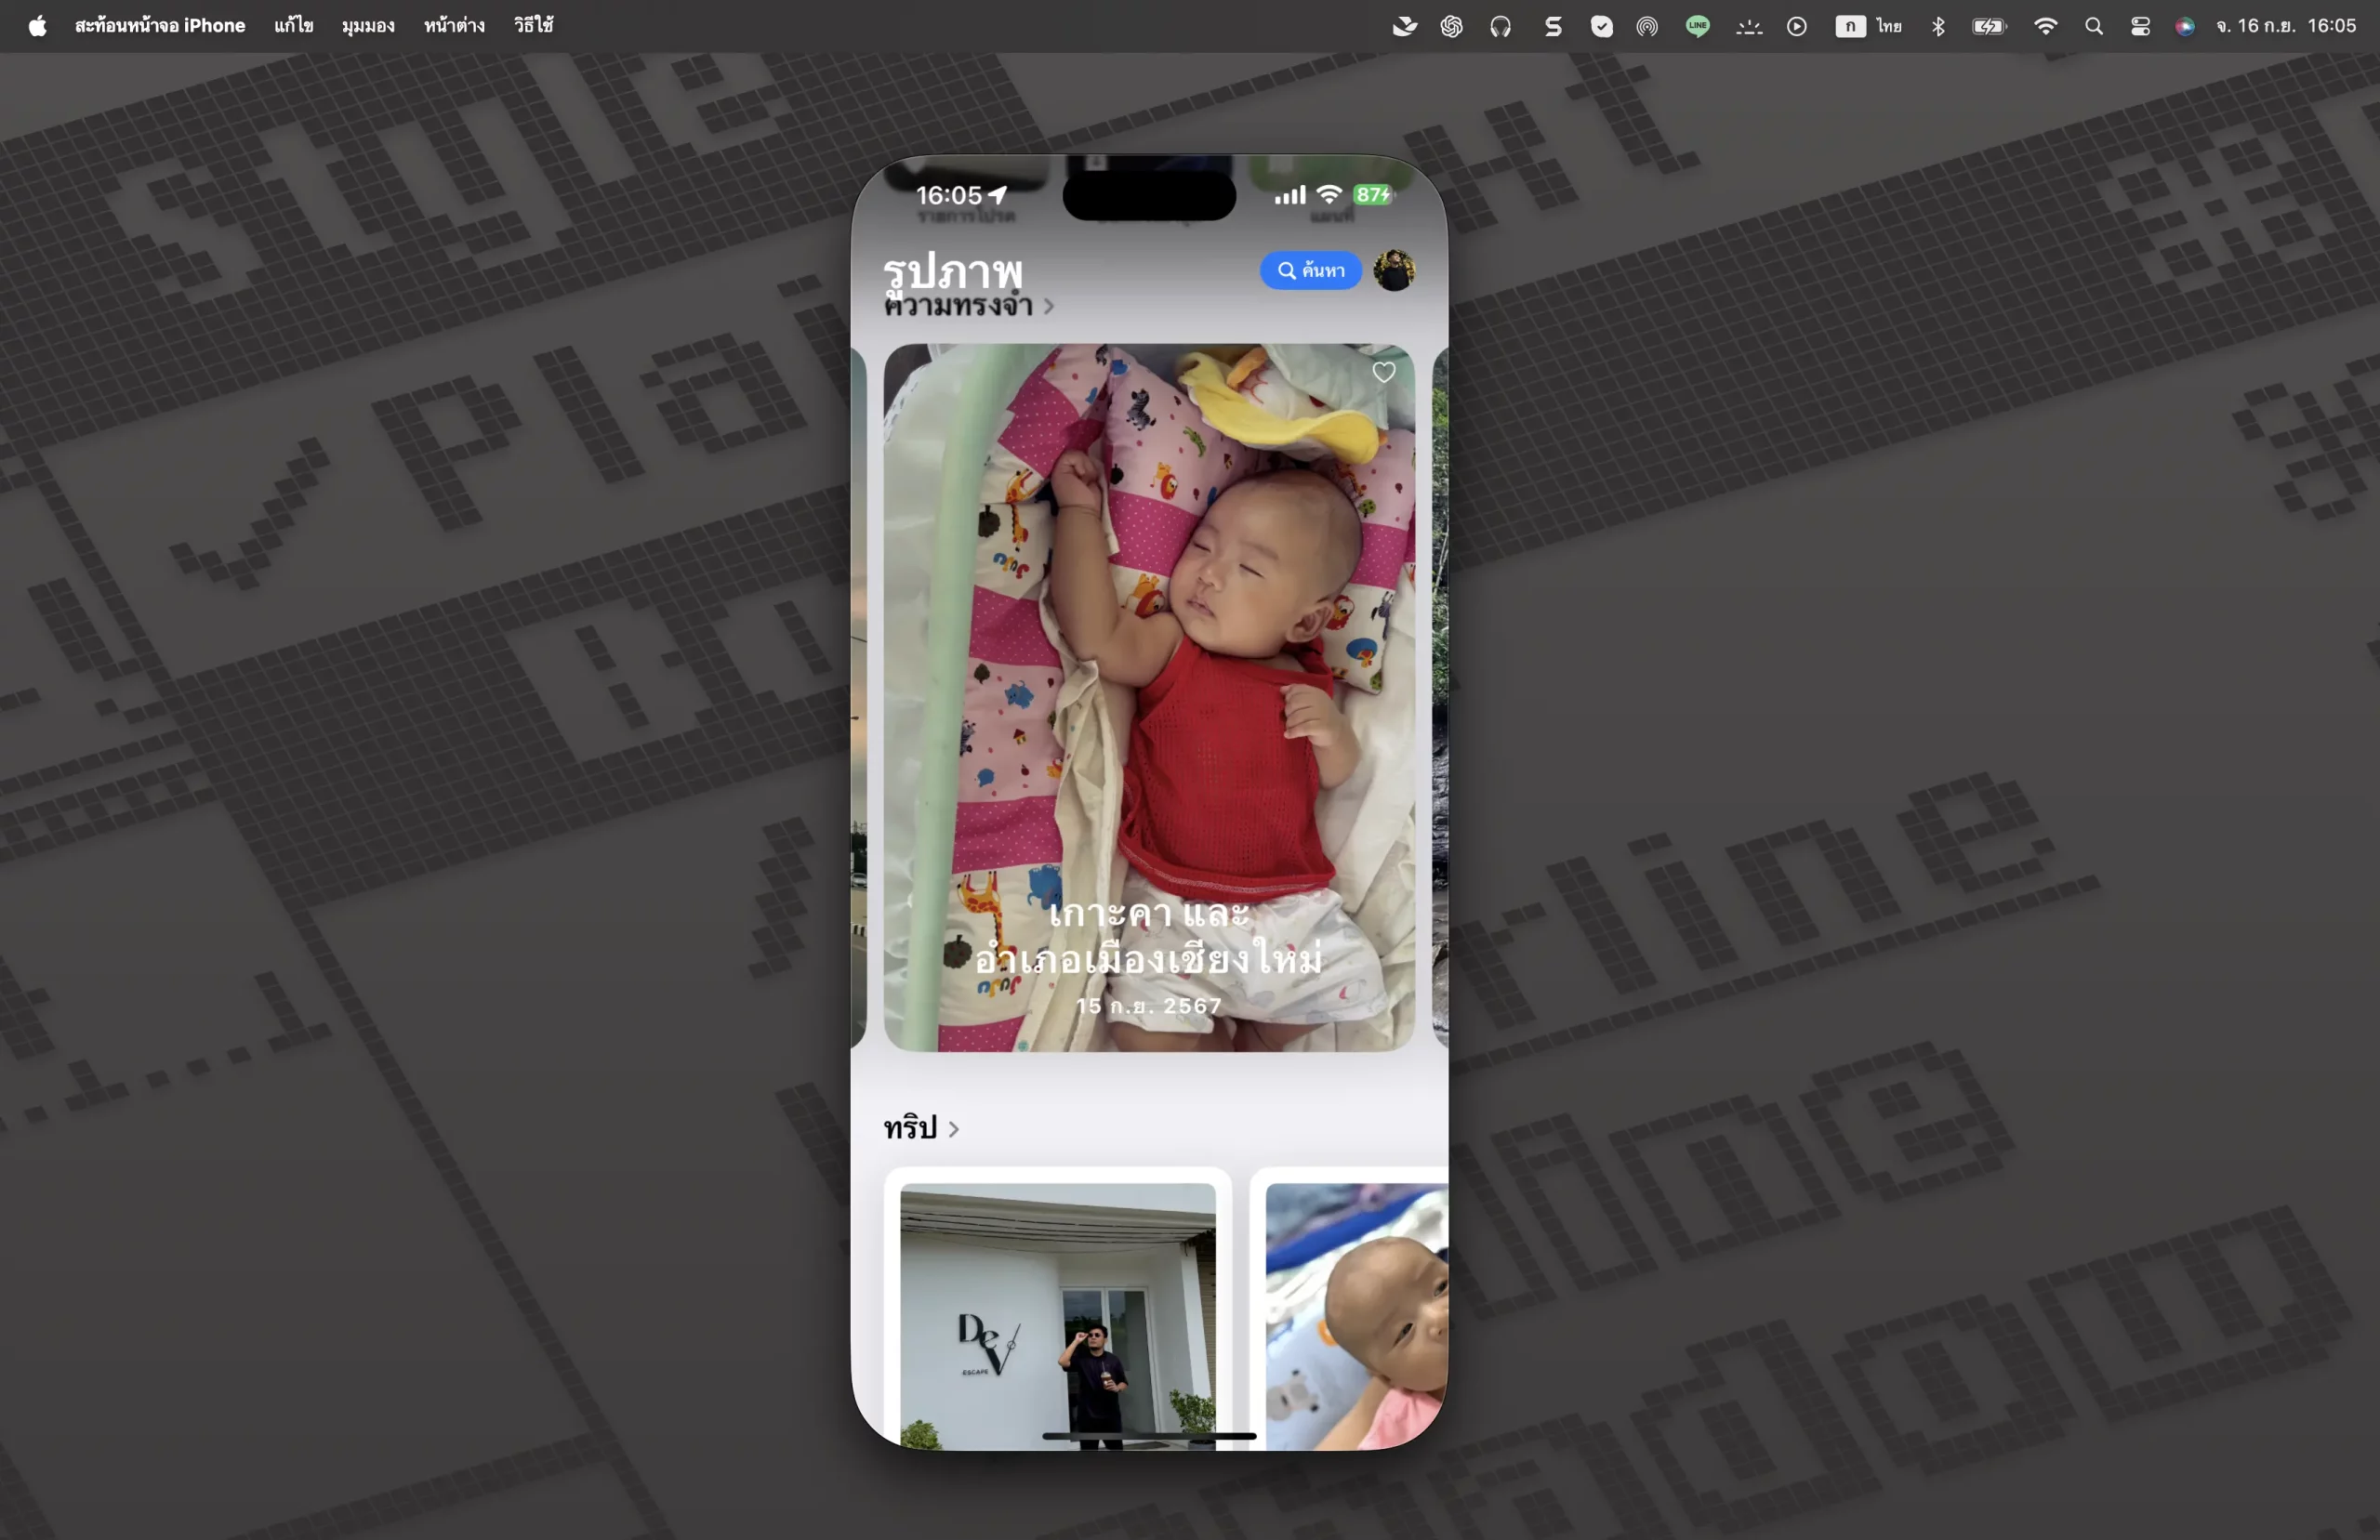
Task: Click the Siri icon in menu bar
Action: 2185,27
